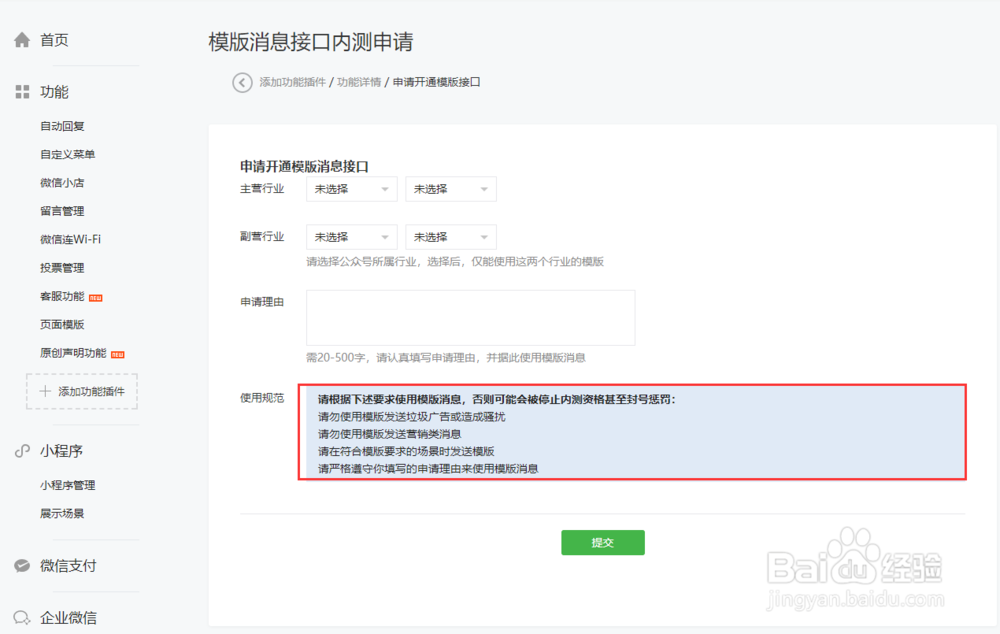The image size is (1000, 634).
Task: Select 微信连Wi-Fi menu item
Action: click(70, 239)
